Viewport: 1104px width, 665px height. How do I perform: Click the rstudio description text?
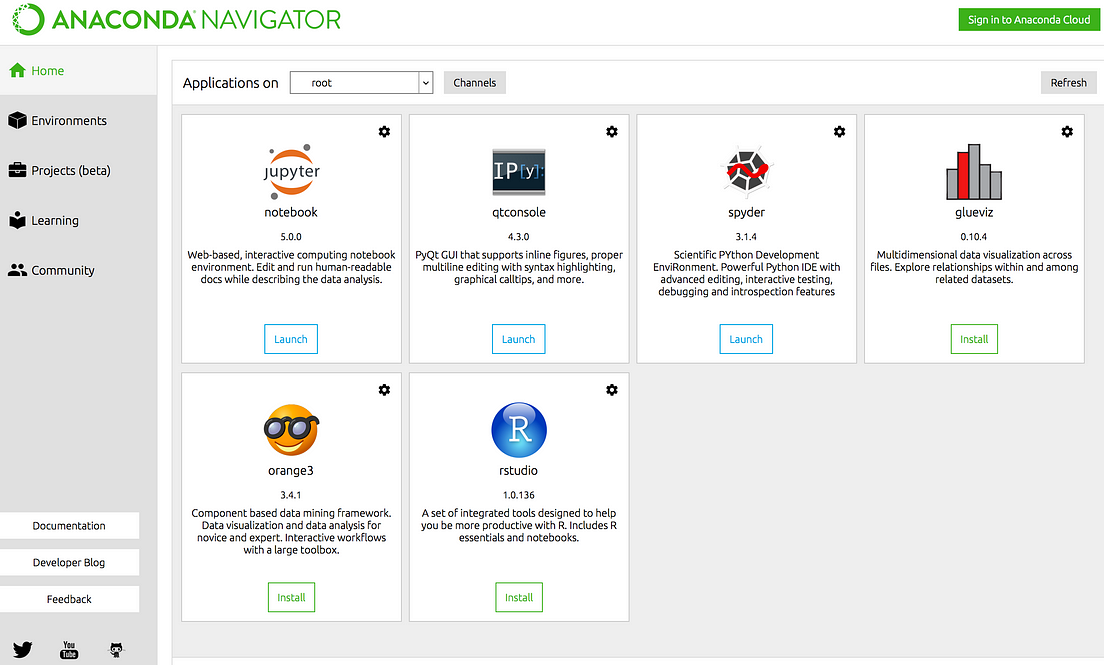tap(519, 526)
